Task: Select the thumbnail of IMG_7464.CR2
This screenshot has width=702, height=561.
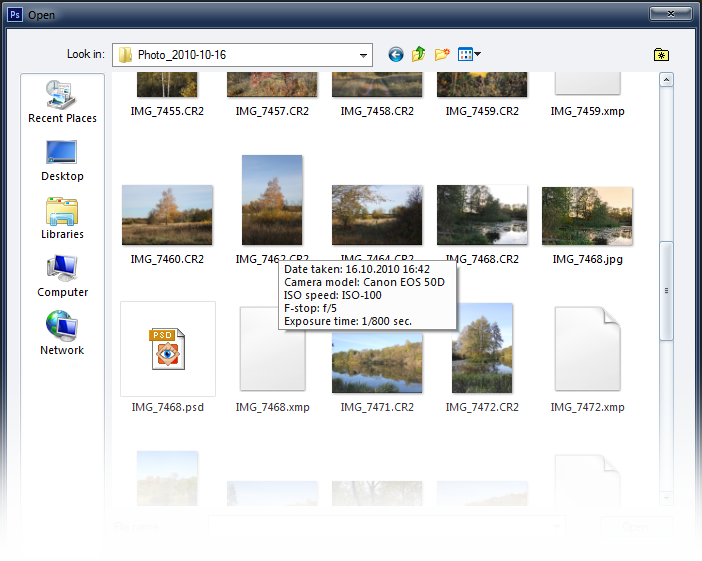Action: click(377, 215)
